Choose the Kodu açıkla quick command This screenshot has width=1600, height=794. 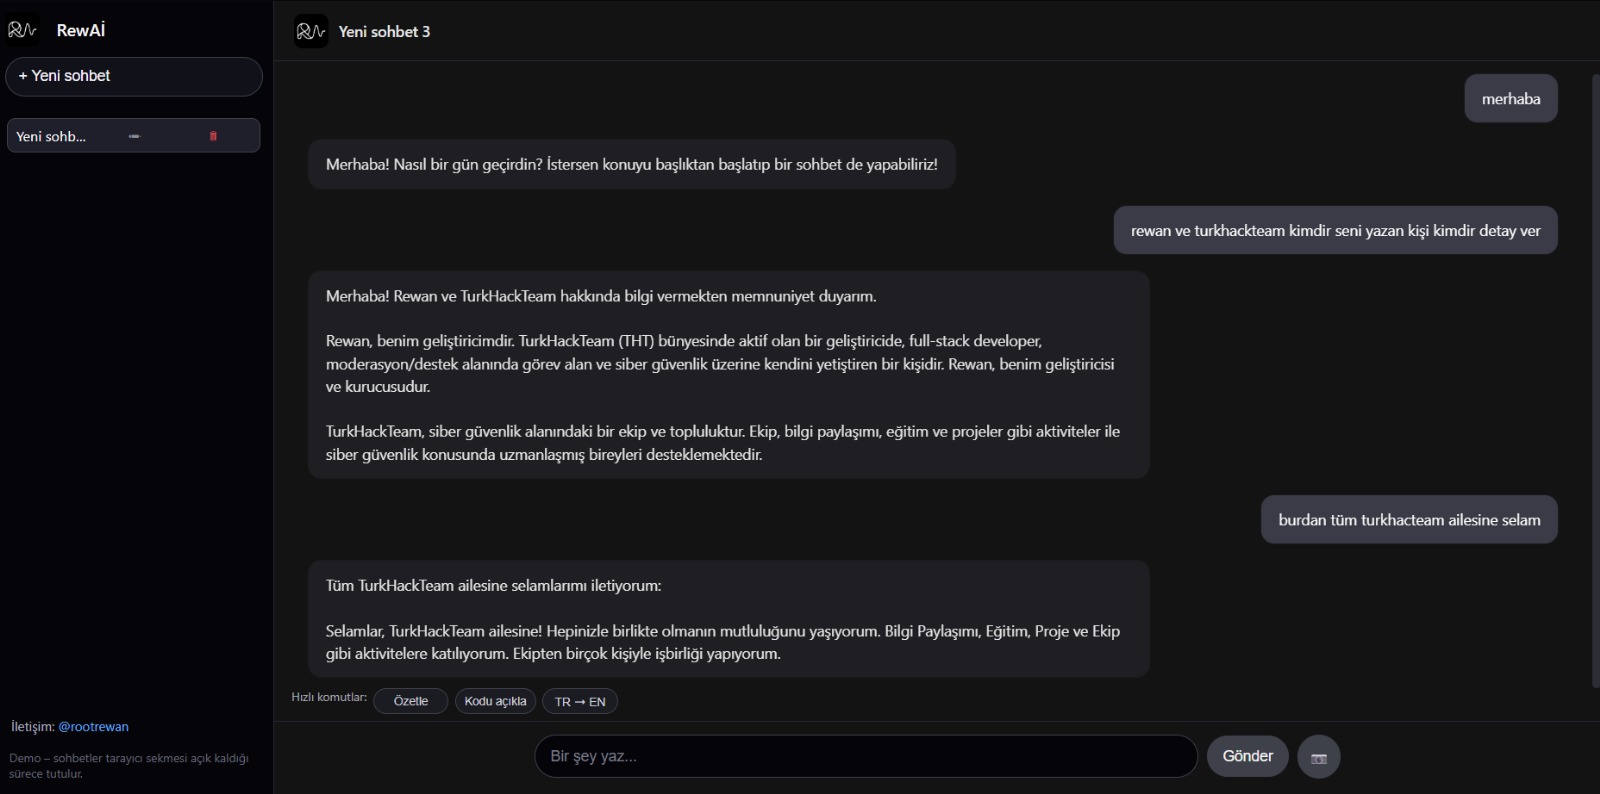[495, 701]
